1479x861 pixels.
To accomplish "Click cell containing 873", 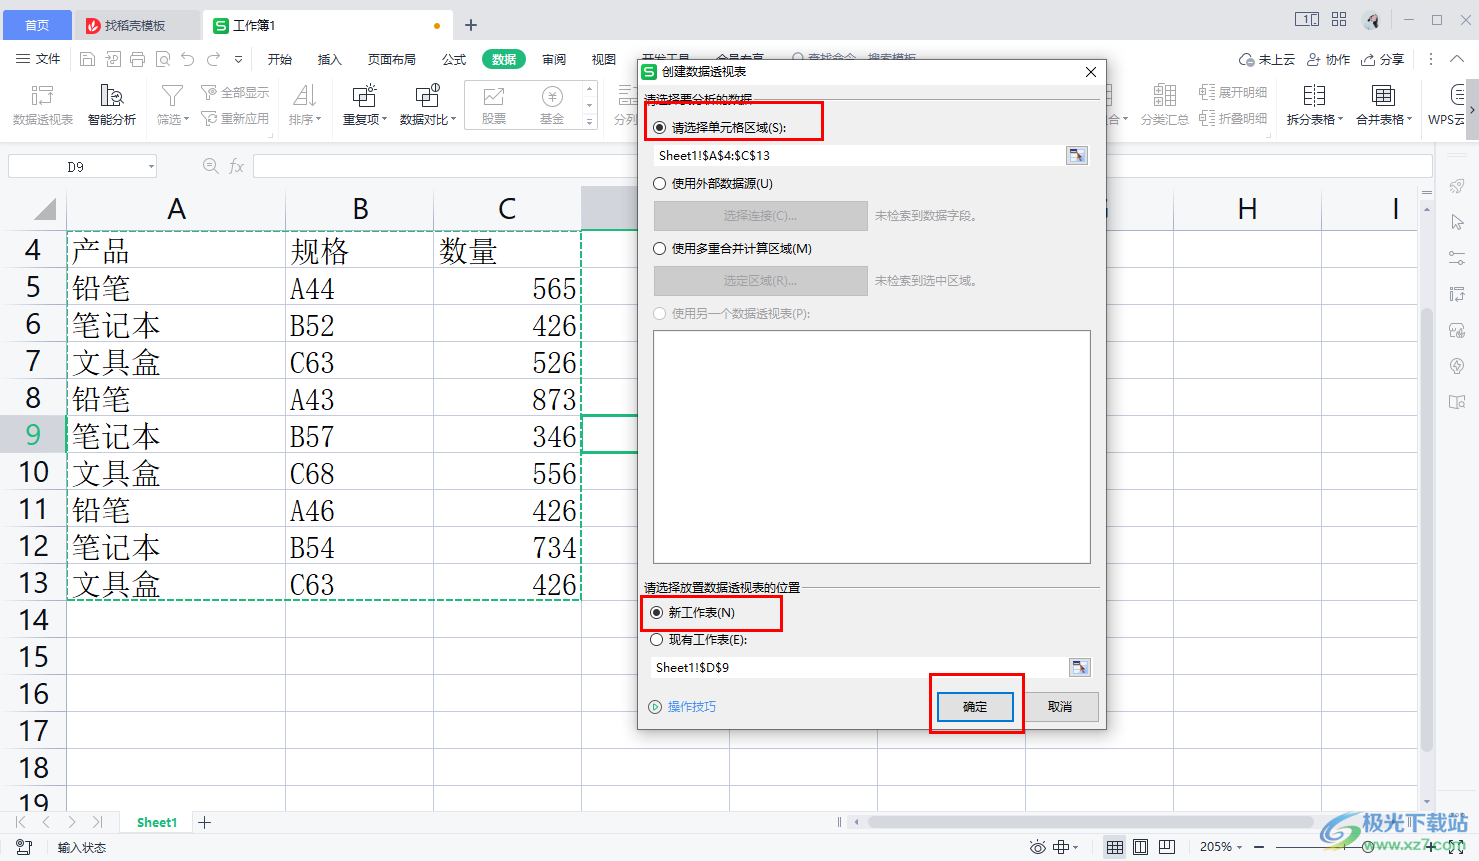I will pyautogui.click(x=507, y=399).
